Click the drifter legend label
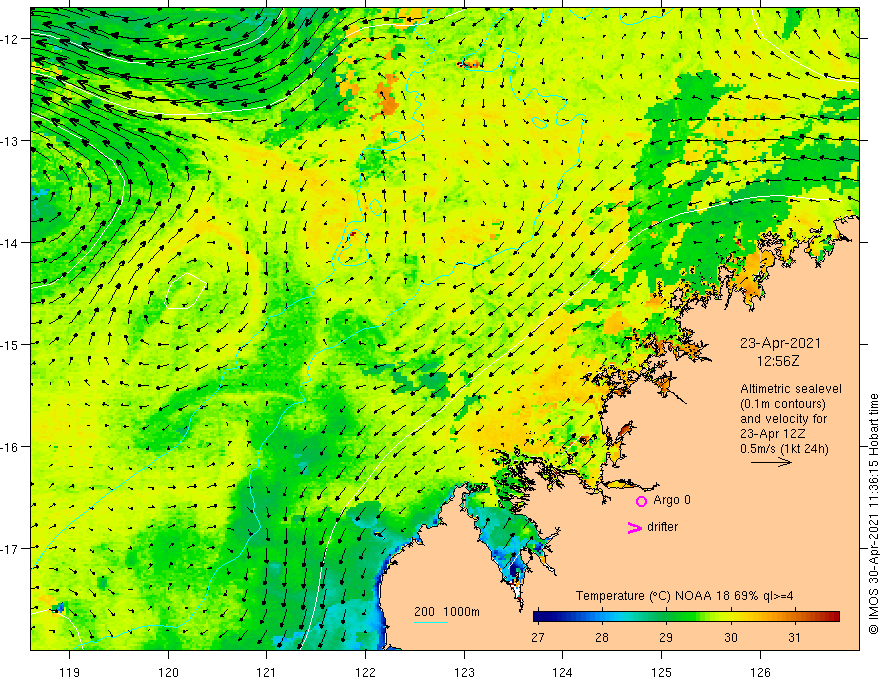880x680 pixels. 662,527
